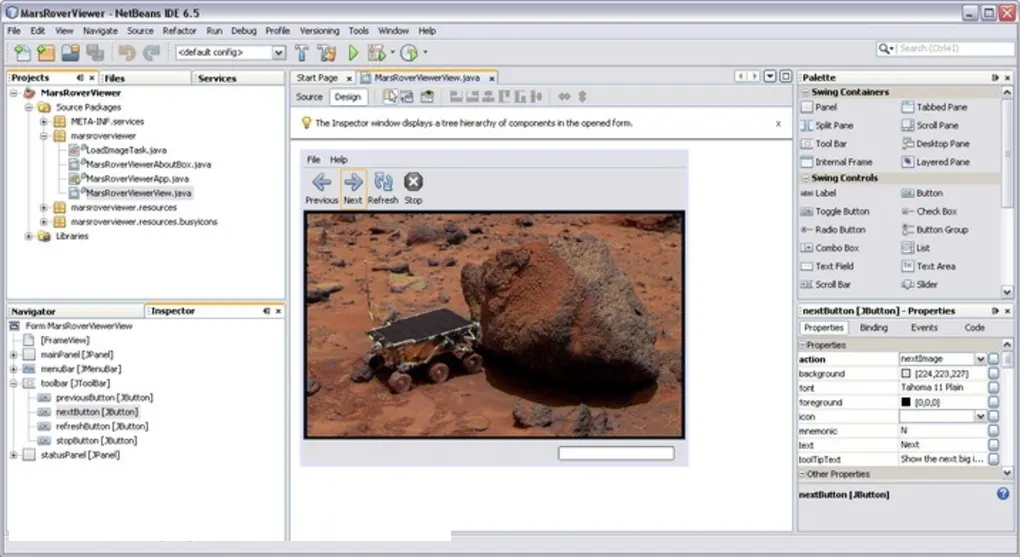1020x557 pixels.
Task: Click the New Project toolbar icon
Action: click(x=45, y=53)
